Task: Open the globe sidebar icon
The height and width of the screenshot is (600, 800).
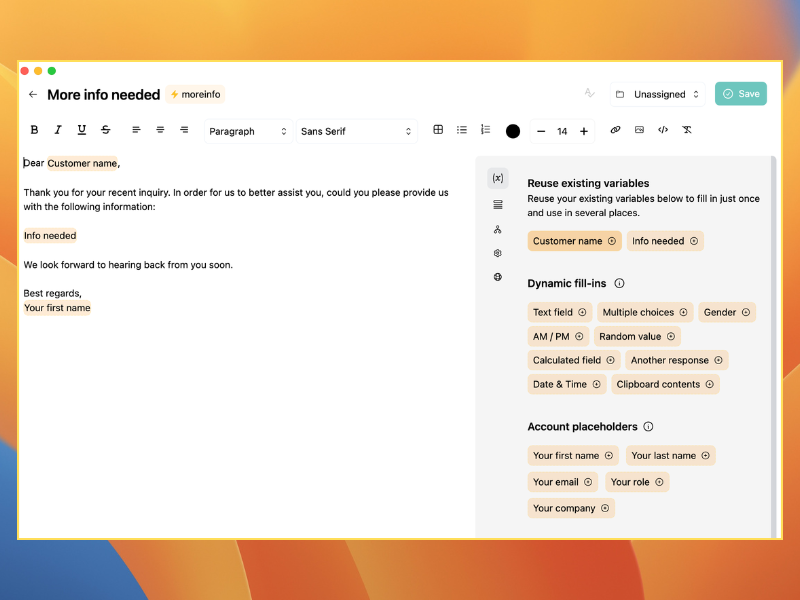Action: pyautogui.click(x=497, y=277)
